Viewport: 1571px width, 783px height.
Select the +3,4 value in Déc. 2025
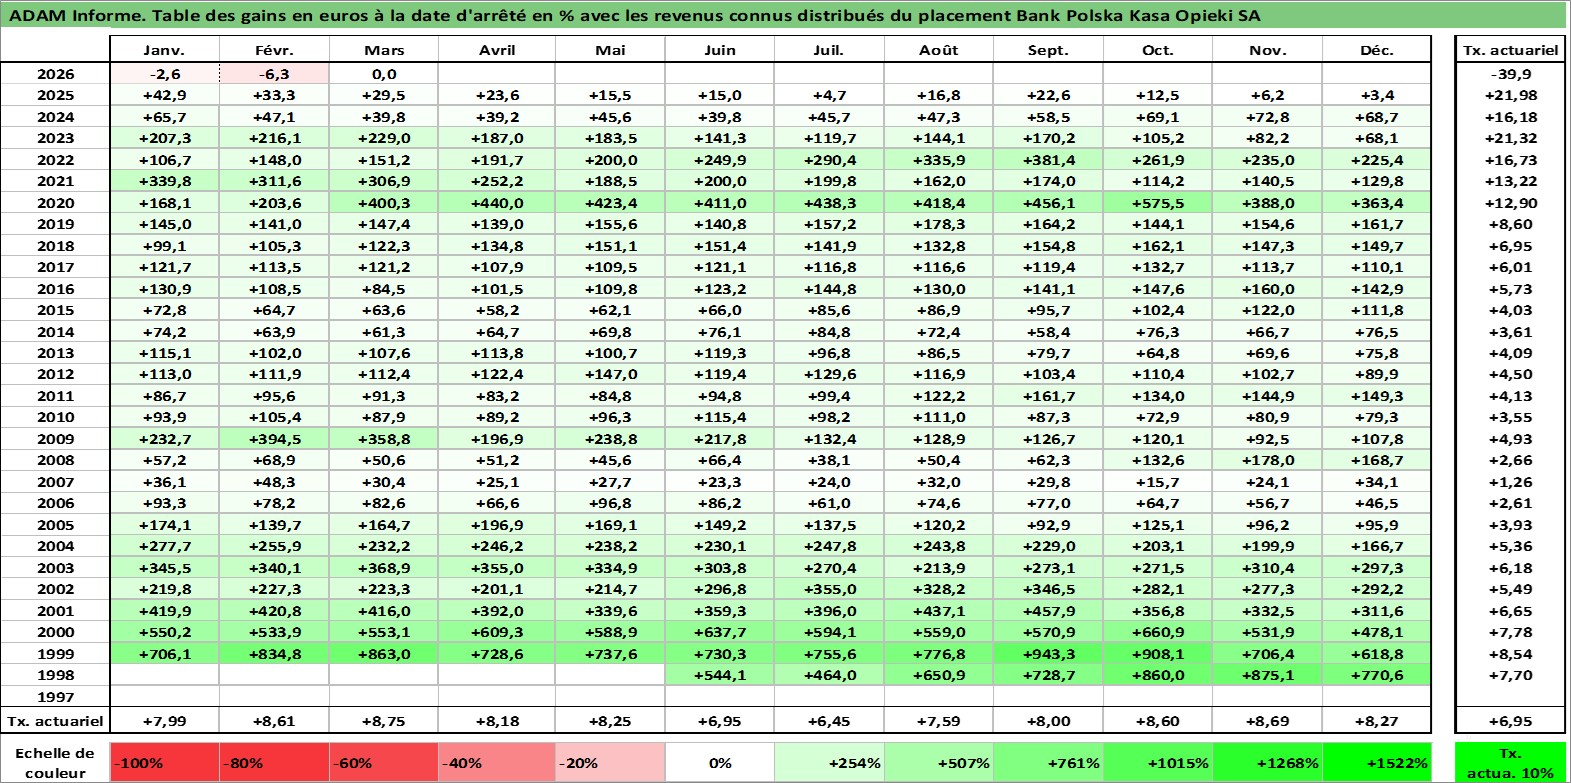click(1377, 95)
